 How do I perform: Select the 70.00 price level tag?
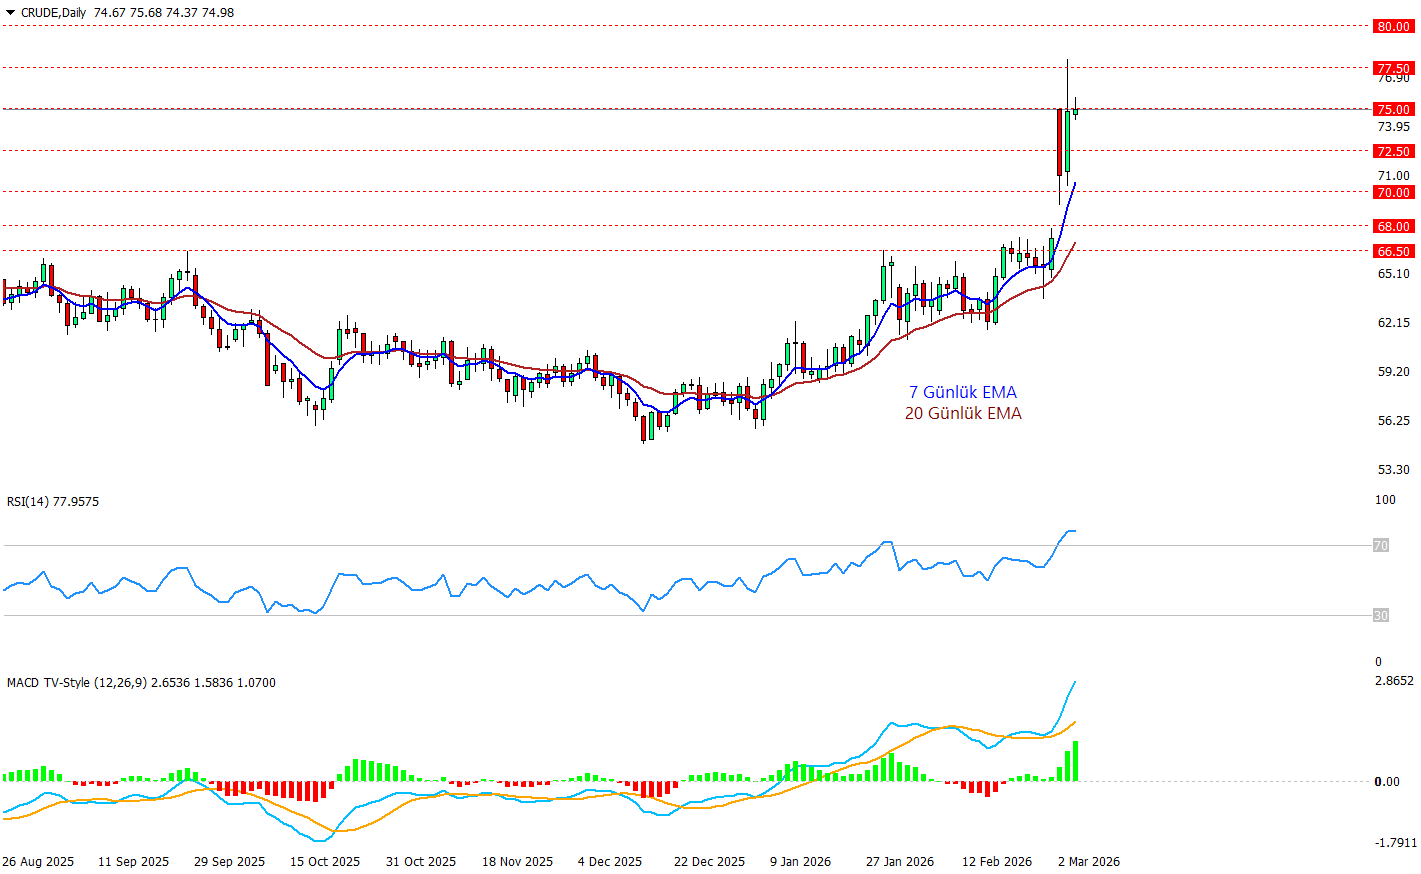point(1393,193)
